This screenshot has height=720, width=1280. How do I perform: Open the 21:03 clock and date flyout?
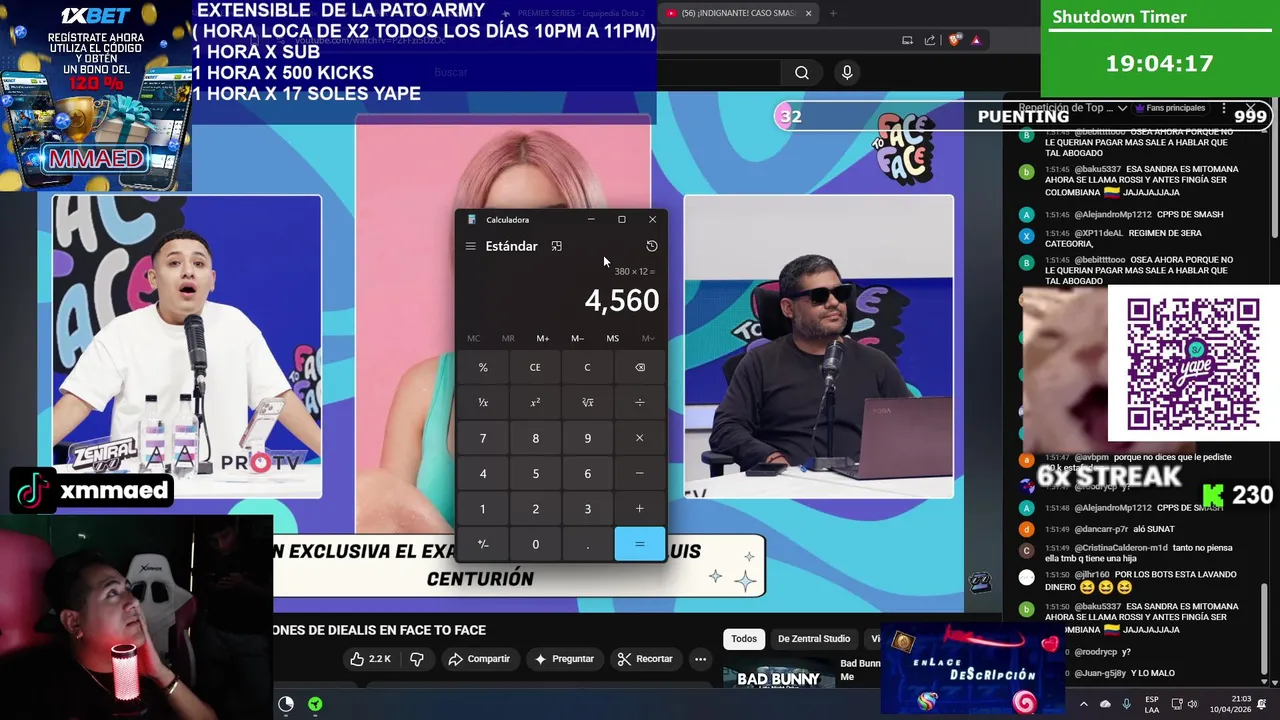coord(1230,704)
